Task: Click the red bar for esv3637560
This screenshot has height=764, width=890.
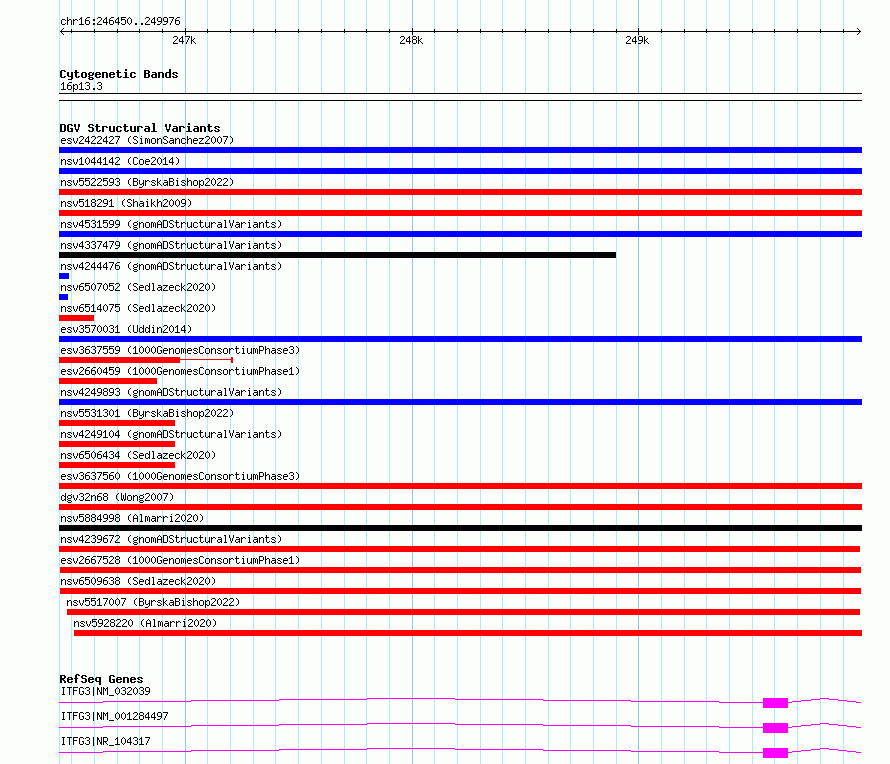Action: coord(460,486)
